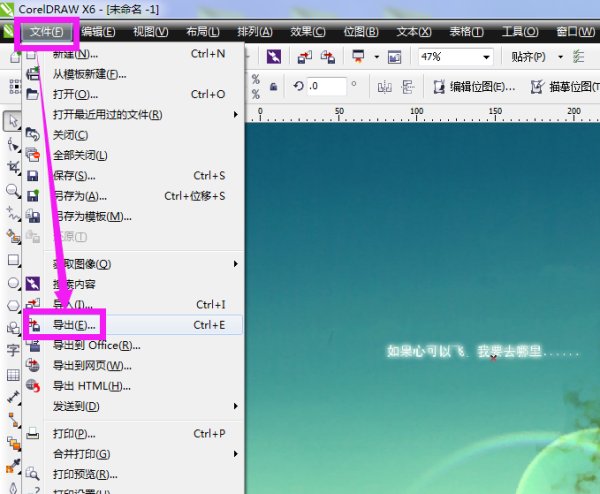Click the mirror horizontally icon
The height and width of the screenshot is (494, 600).
point(385,87)
